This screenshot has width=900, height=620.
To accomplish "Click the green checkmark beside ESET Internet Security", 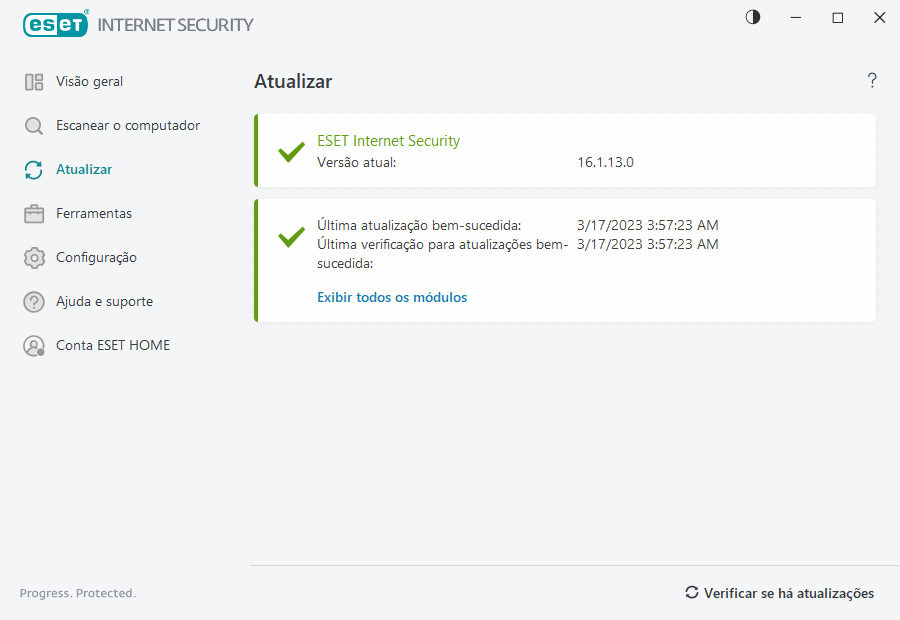I will pyautogui.click(x=291, y=152).
